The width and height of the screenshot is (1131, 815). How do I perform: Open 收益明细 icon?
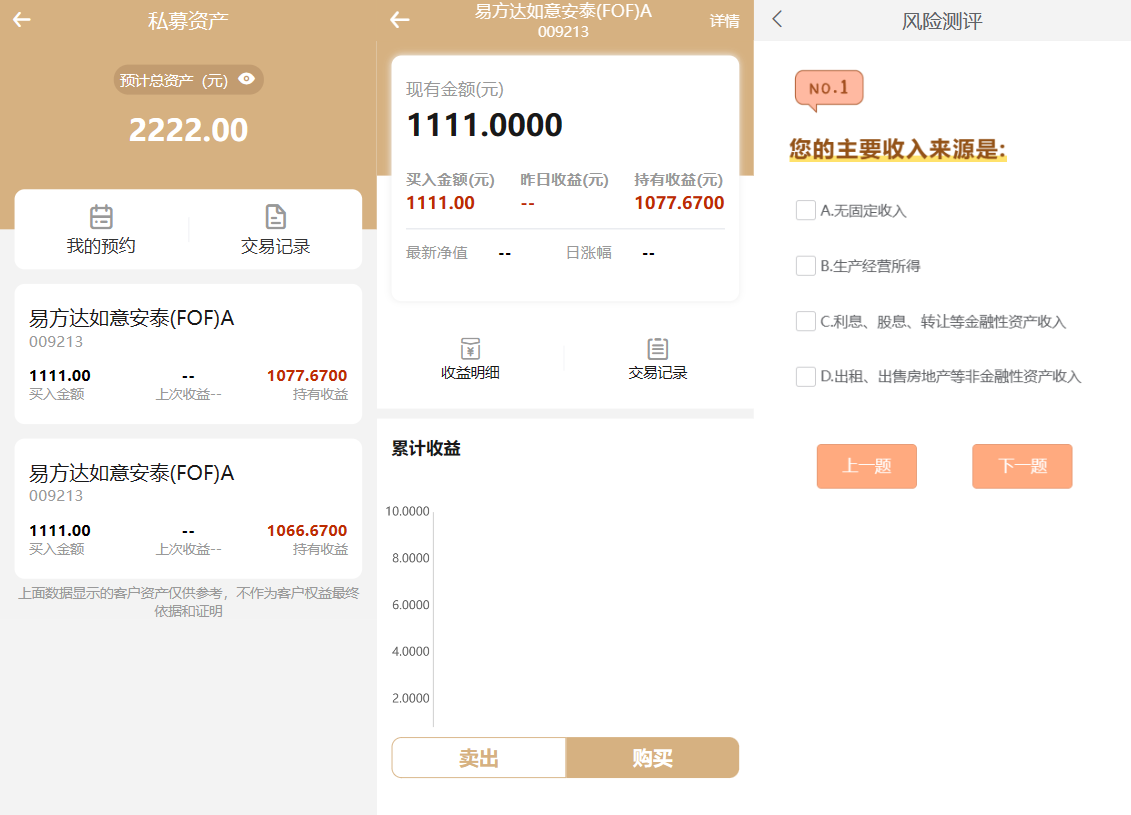470,349
